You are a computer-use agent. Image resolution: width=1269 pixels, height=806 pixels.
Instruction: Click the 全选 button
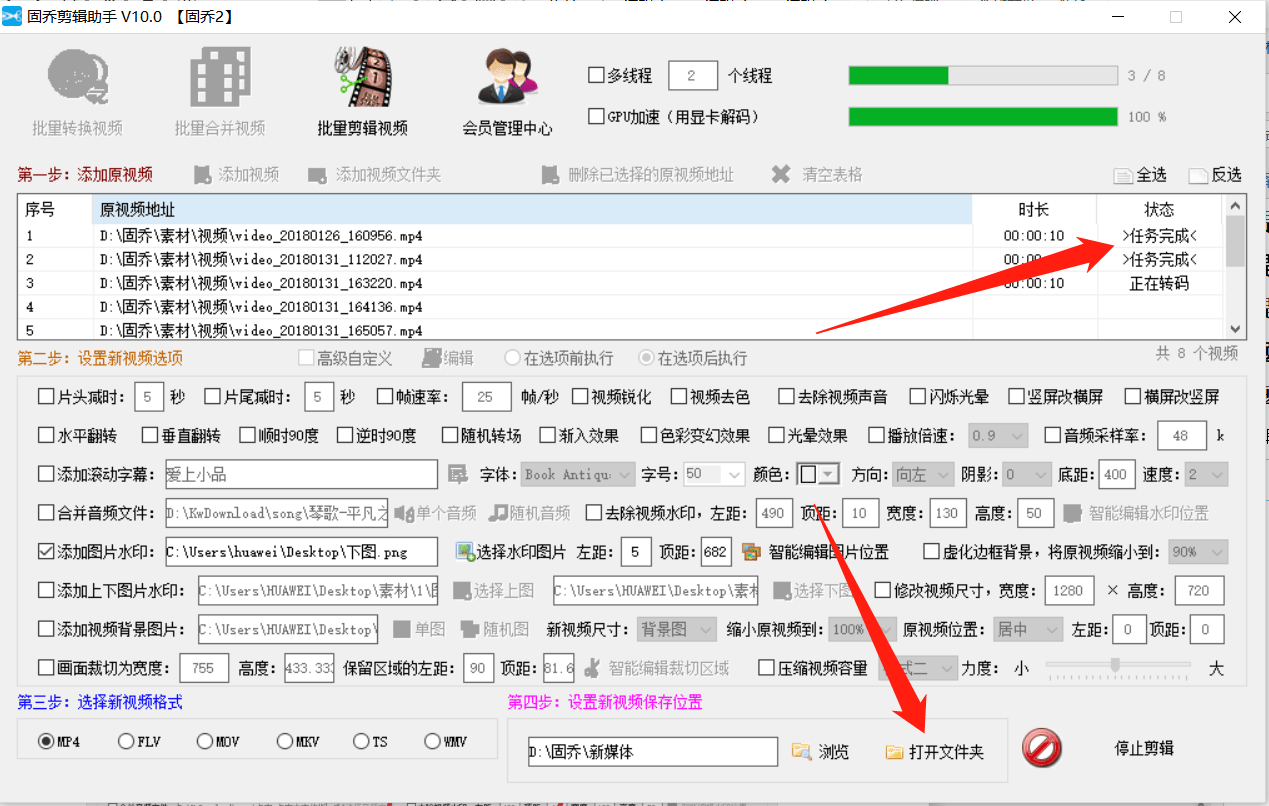pyautogui.click(x=1141, y=175)
